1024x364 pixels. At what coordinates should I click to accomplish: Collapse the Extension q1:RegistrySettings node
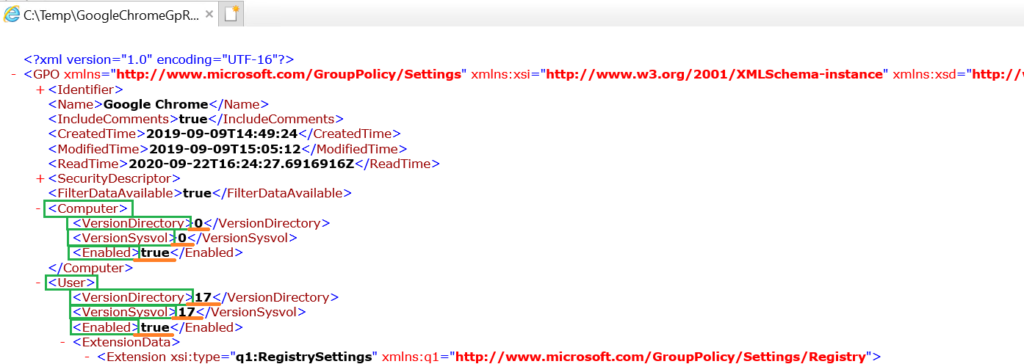(88, 357)
